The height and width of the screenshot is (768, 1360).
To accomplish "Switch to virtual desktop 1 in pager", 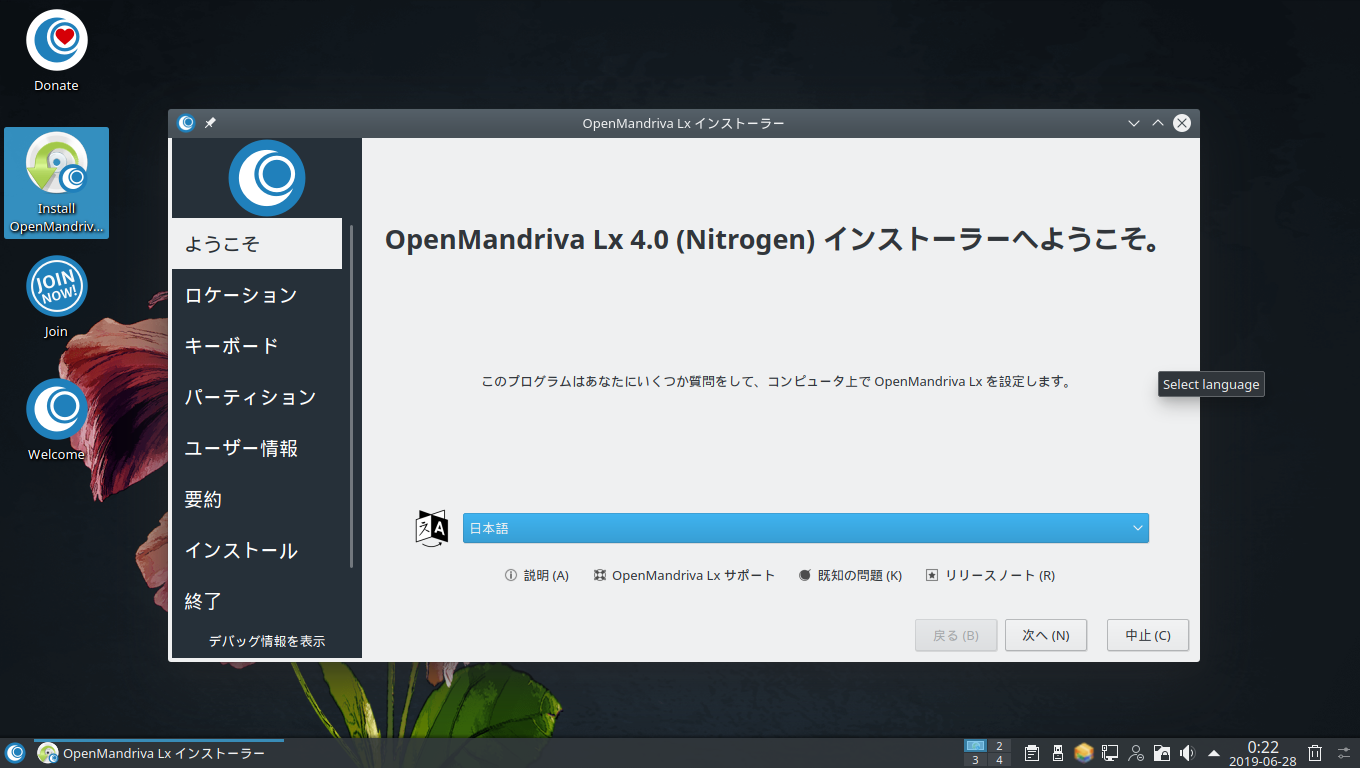I will (975, 746).
